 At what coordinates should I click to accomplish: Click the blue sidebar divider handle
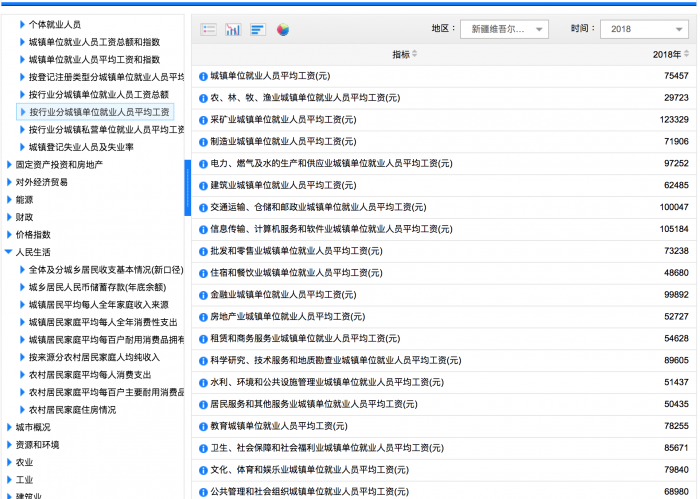click(x=187, y=188)
